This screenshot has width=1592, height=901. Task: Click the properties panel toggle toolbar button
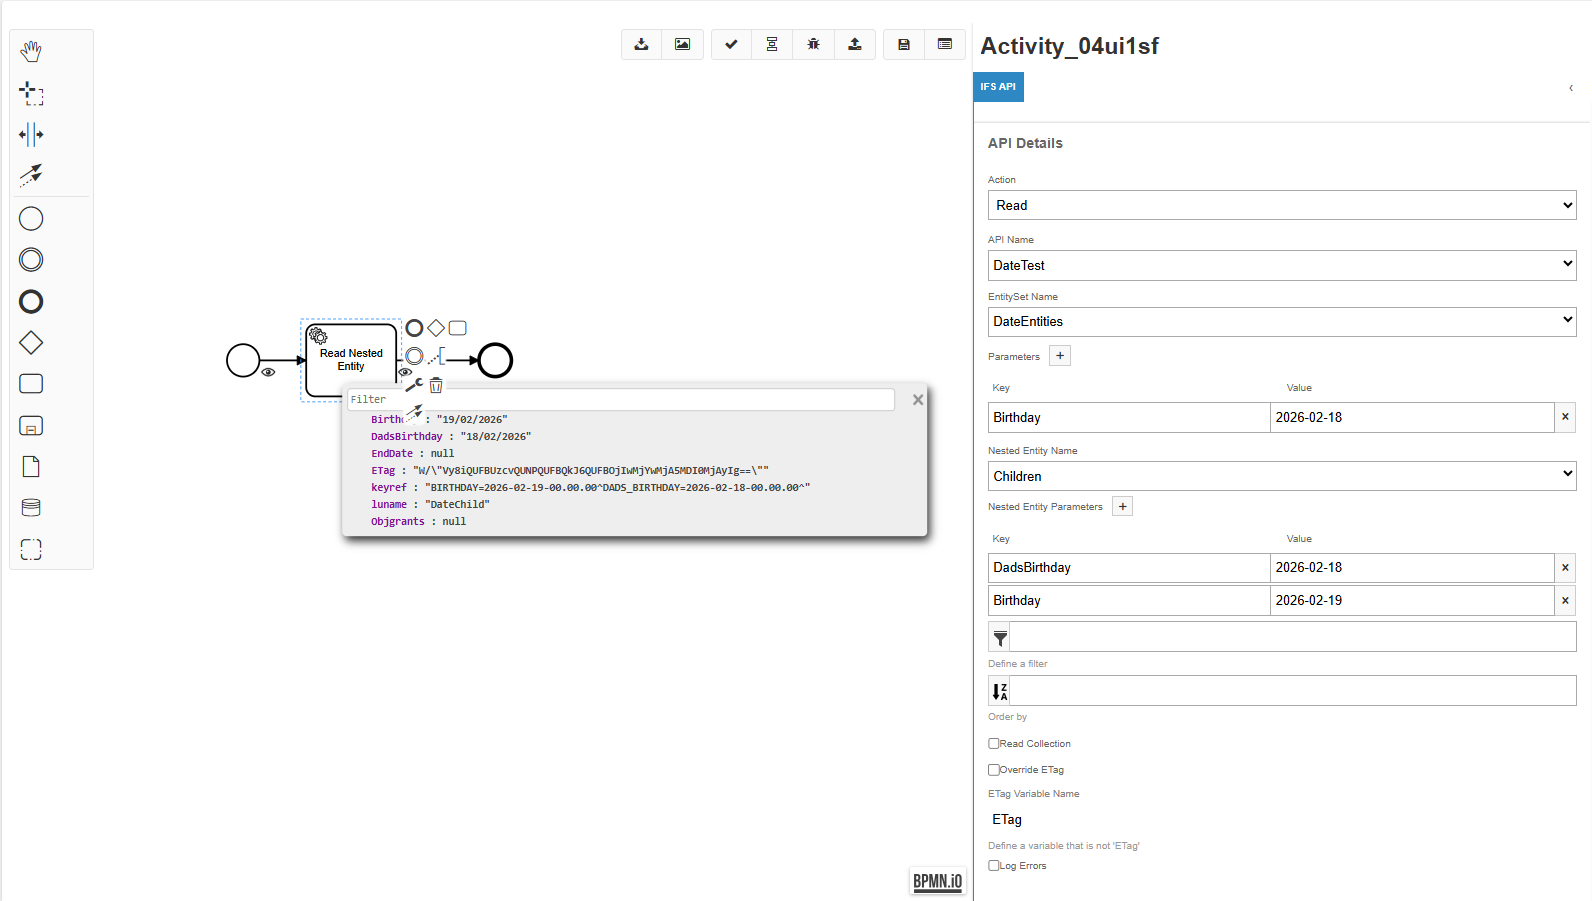[x=945, y=44]
